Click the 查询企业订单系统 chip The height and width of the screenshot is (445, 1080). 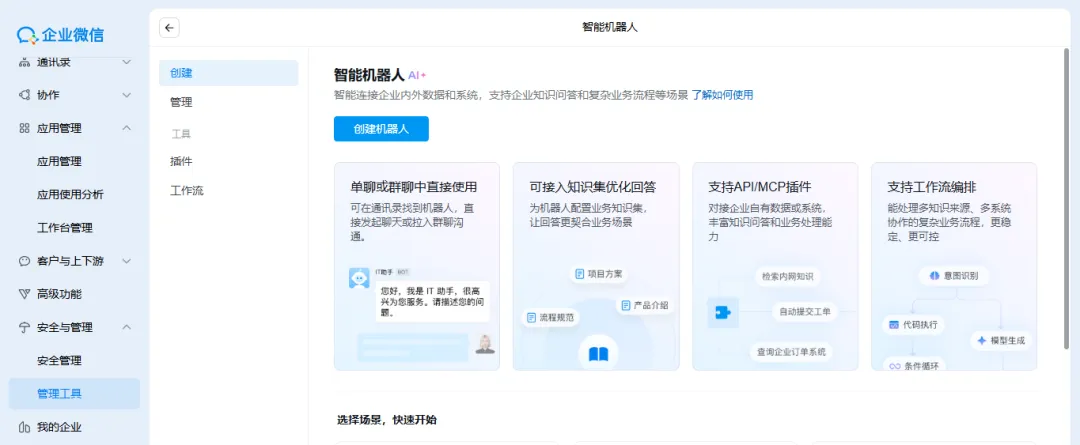[791, 351]
